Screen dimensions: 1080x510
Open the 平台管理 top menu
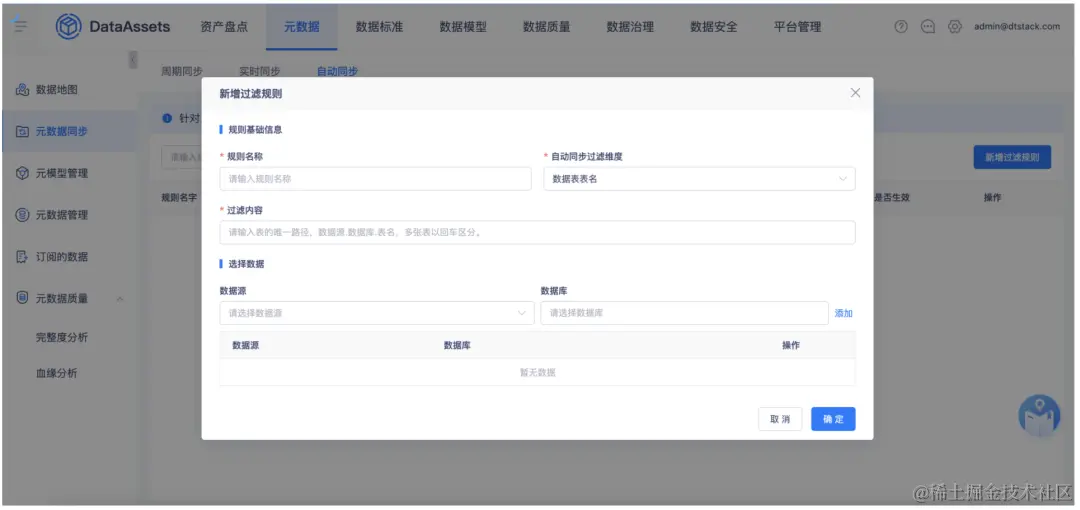pos(798,27)
